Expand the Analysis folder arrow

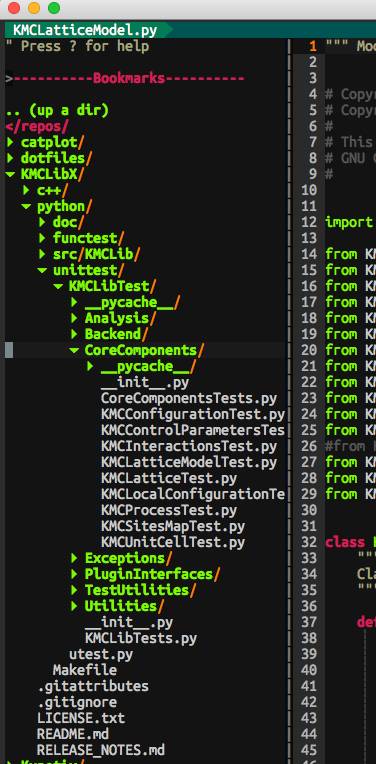tap(75, 319)
